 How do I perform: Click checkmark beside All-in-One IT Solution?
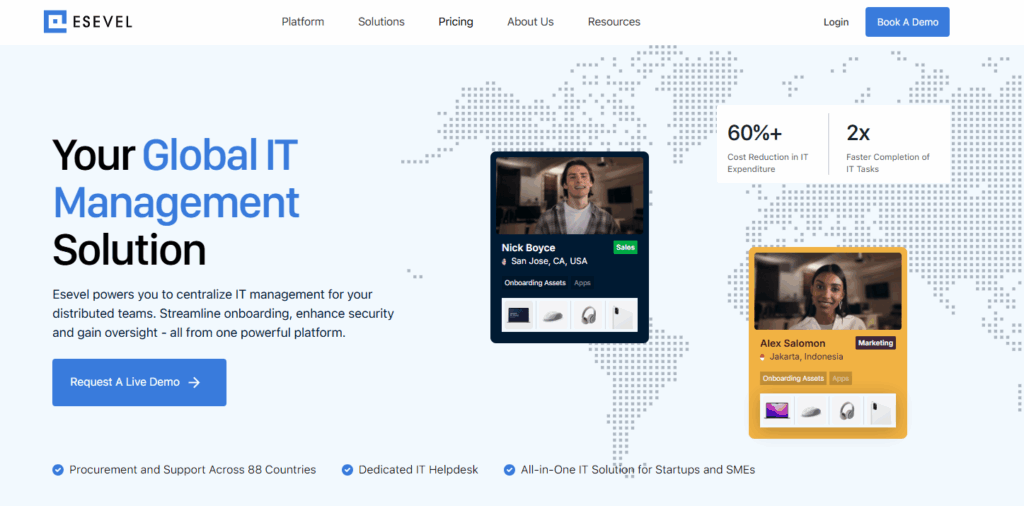[509, 469]
